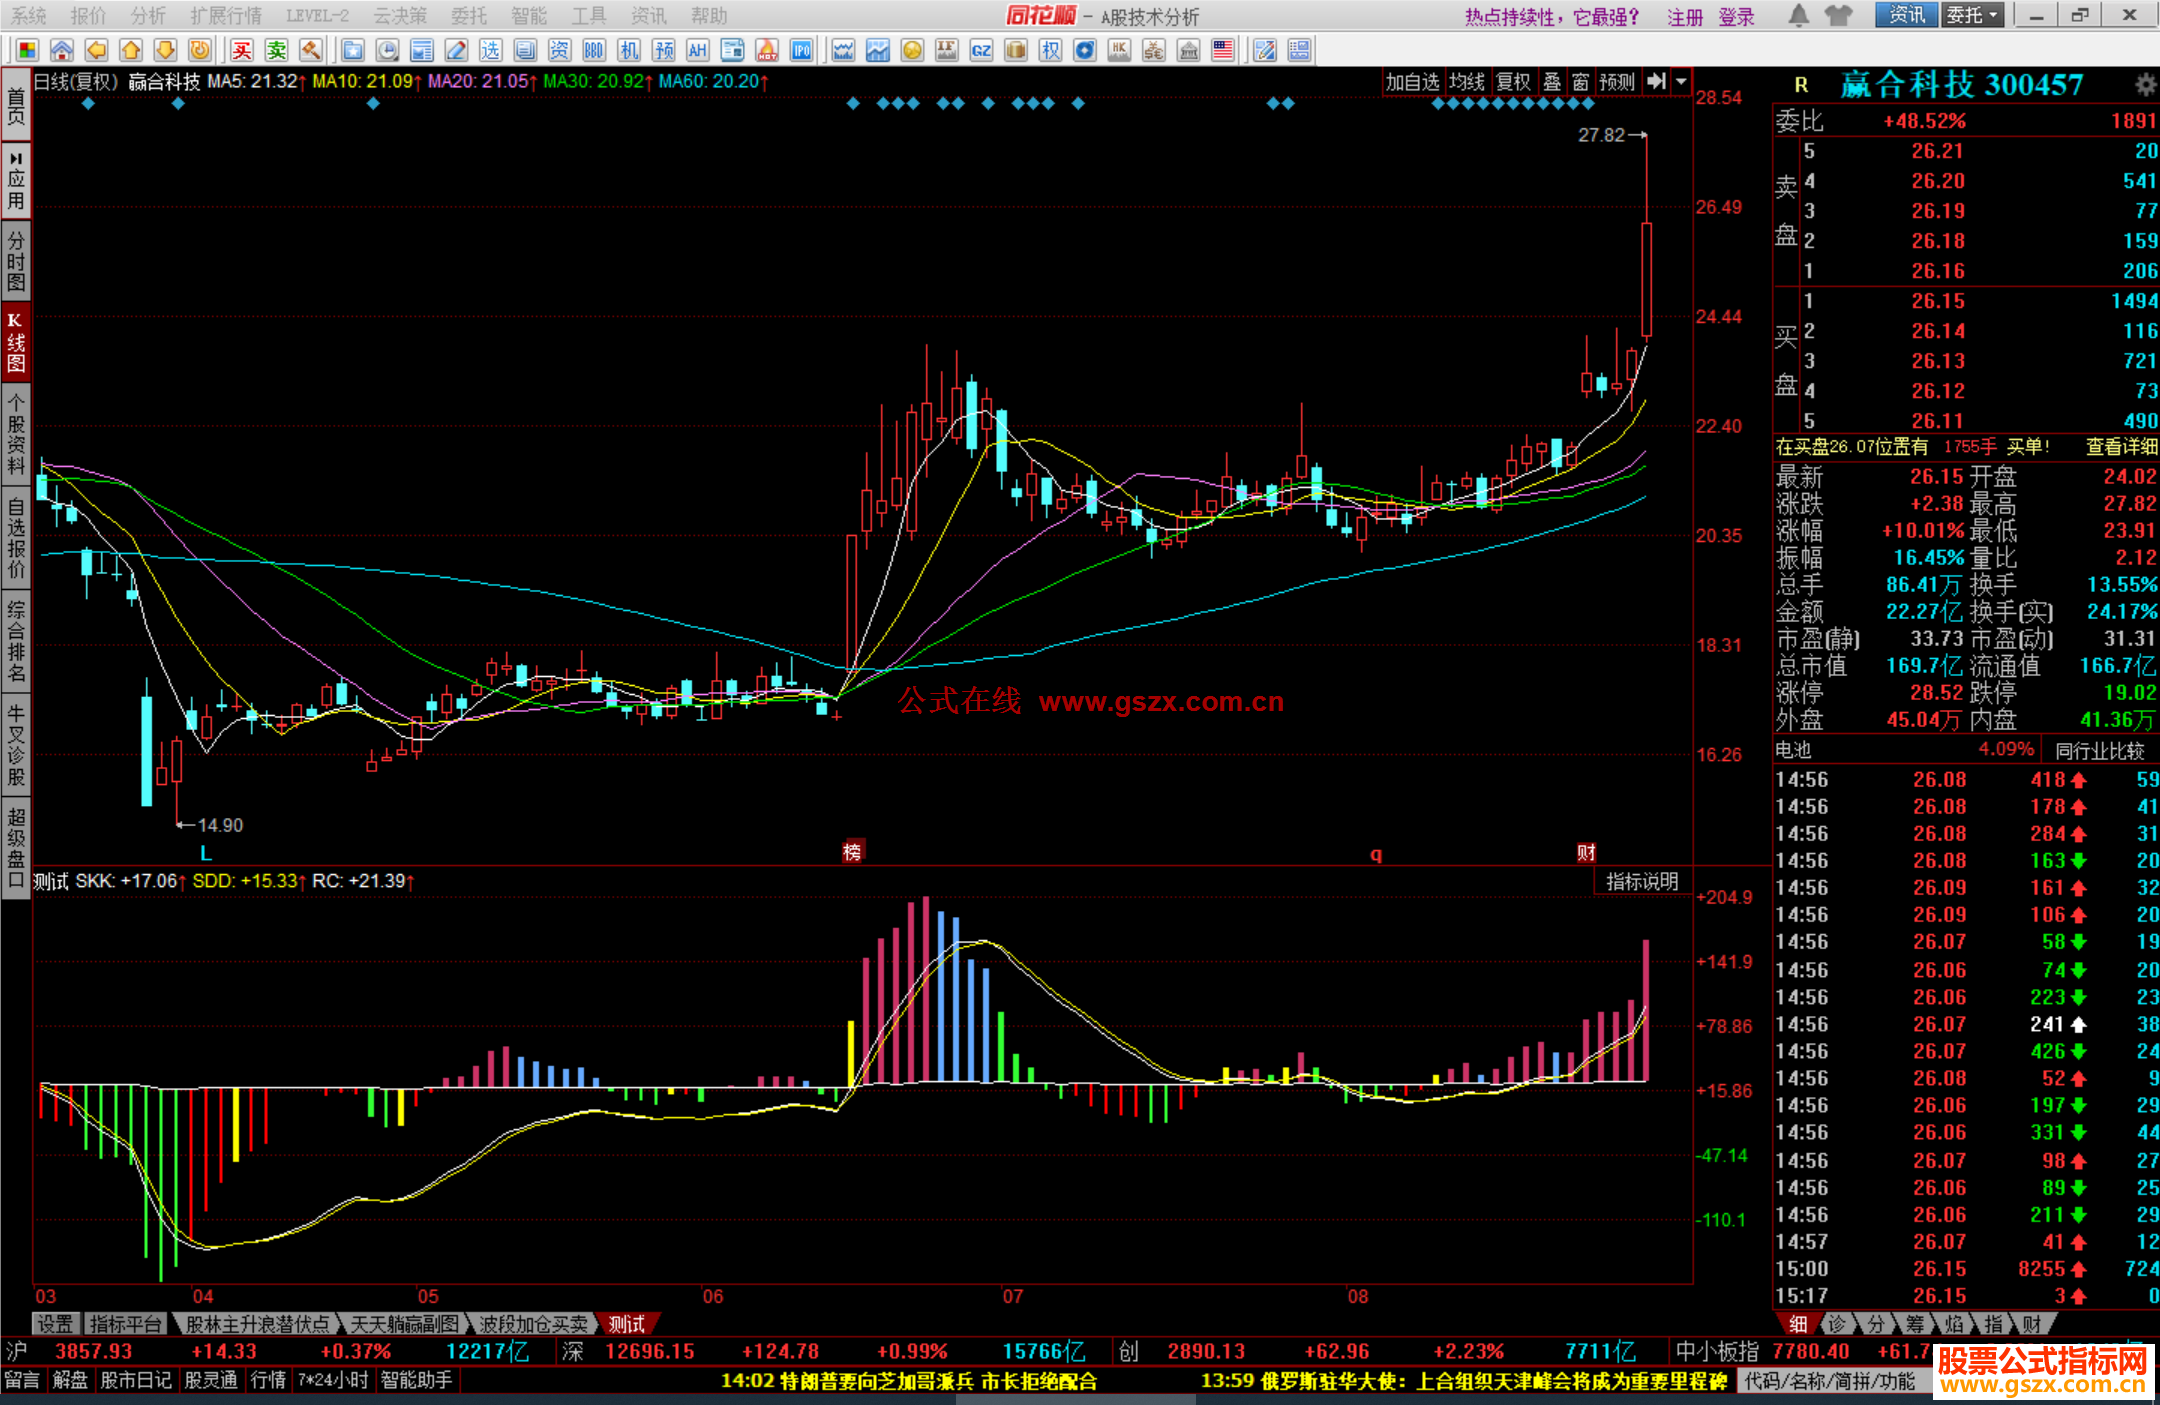
Task: Open the gear settings icon beside stock name
Action: [x=2145, y=85]
